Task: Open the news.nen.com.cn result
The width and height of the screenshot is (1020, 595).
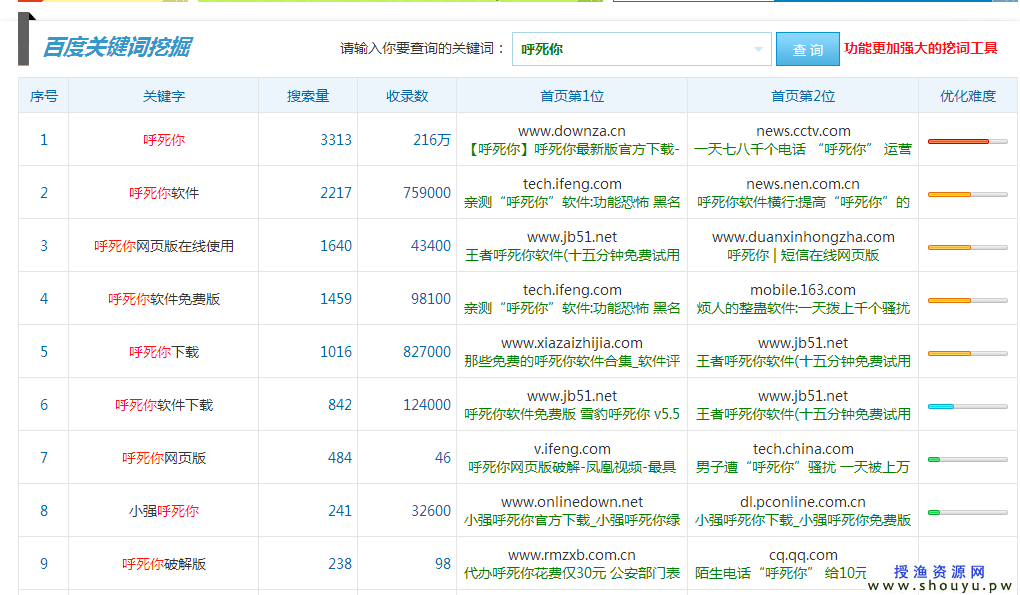Action: 803,185
